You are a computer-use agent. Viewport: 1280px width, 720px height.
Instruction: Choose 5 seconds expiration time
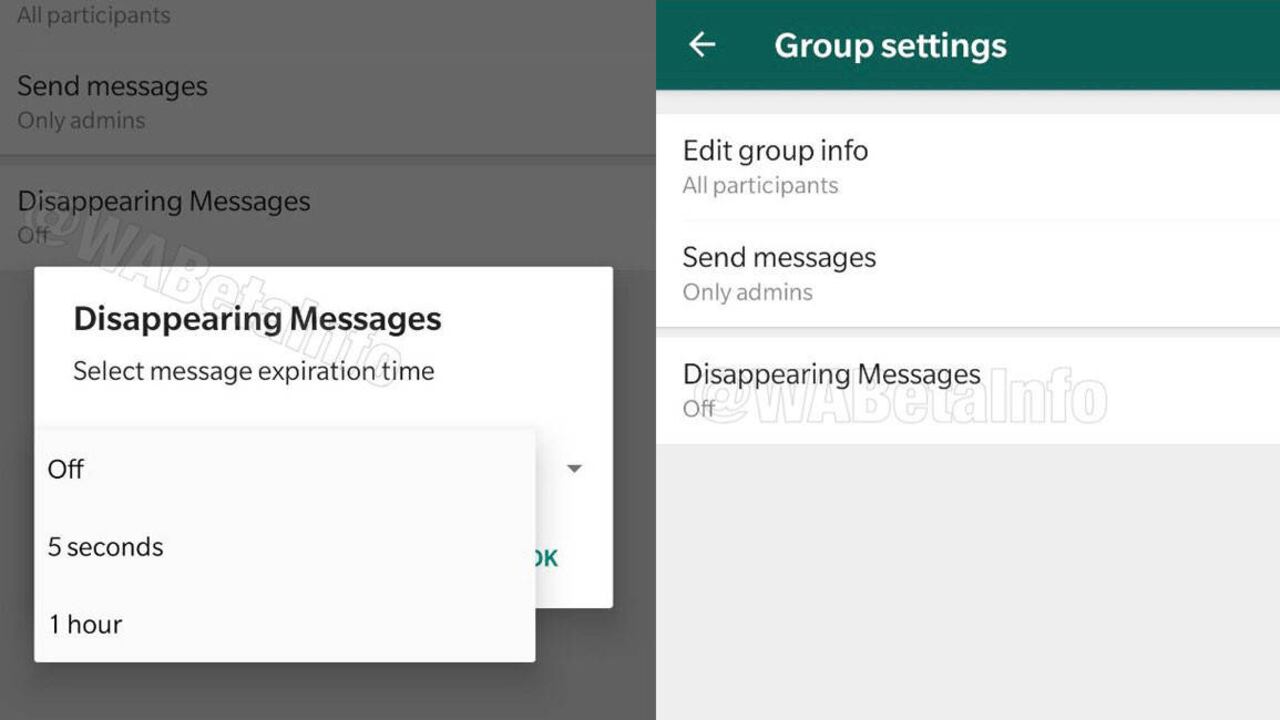(106, 547)
